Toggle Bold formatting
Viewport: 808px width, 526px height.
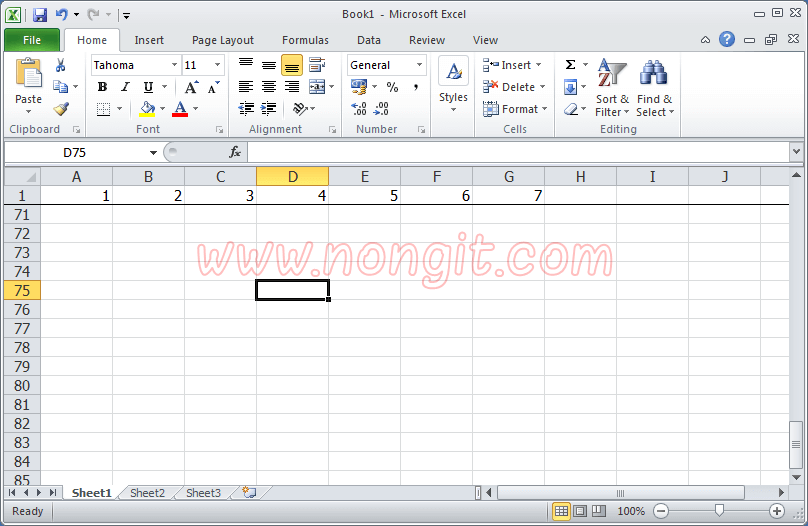point(103,87)
